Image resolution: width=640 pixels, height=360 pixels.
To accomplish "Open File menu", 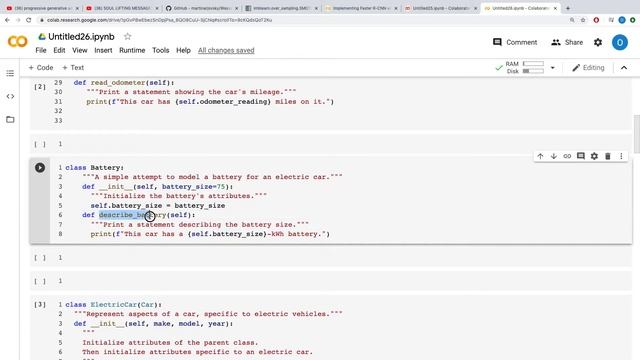I will point(41,50).
